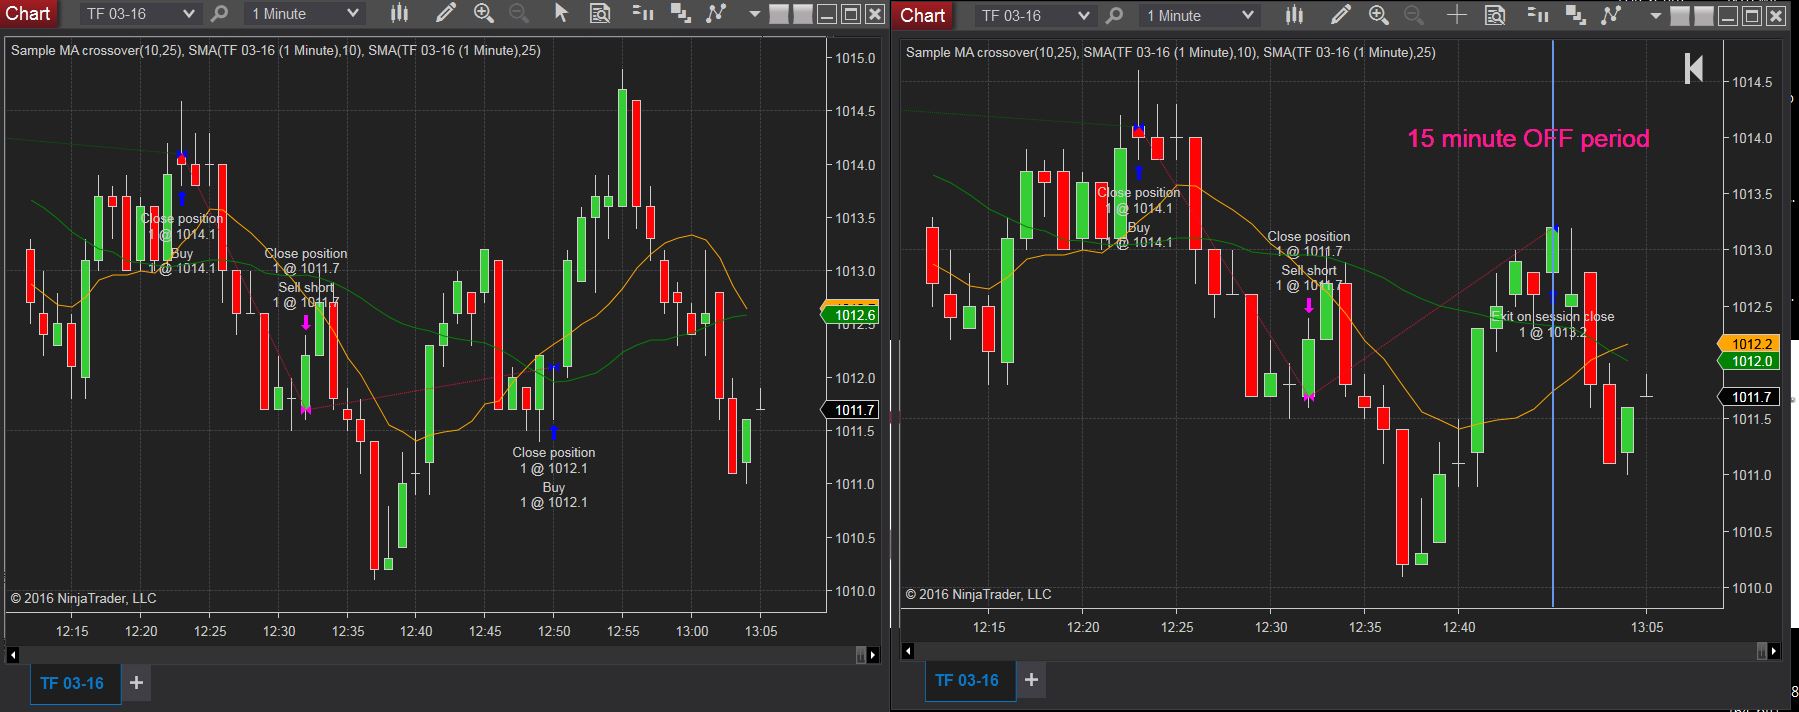The height and width of the screenshot is (712, 1799).
Task: Expand toolbar overflow arrow in left chart
Action: coord(755,15)
